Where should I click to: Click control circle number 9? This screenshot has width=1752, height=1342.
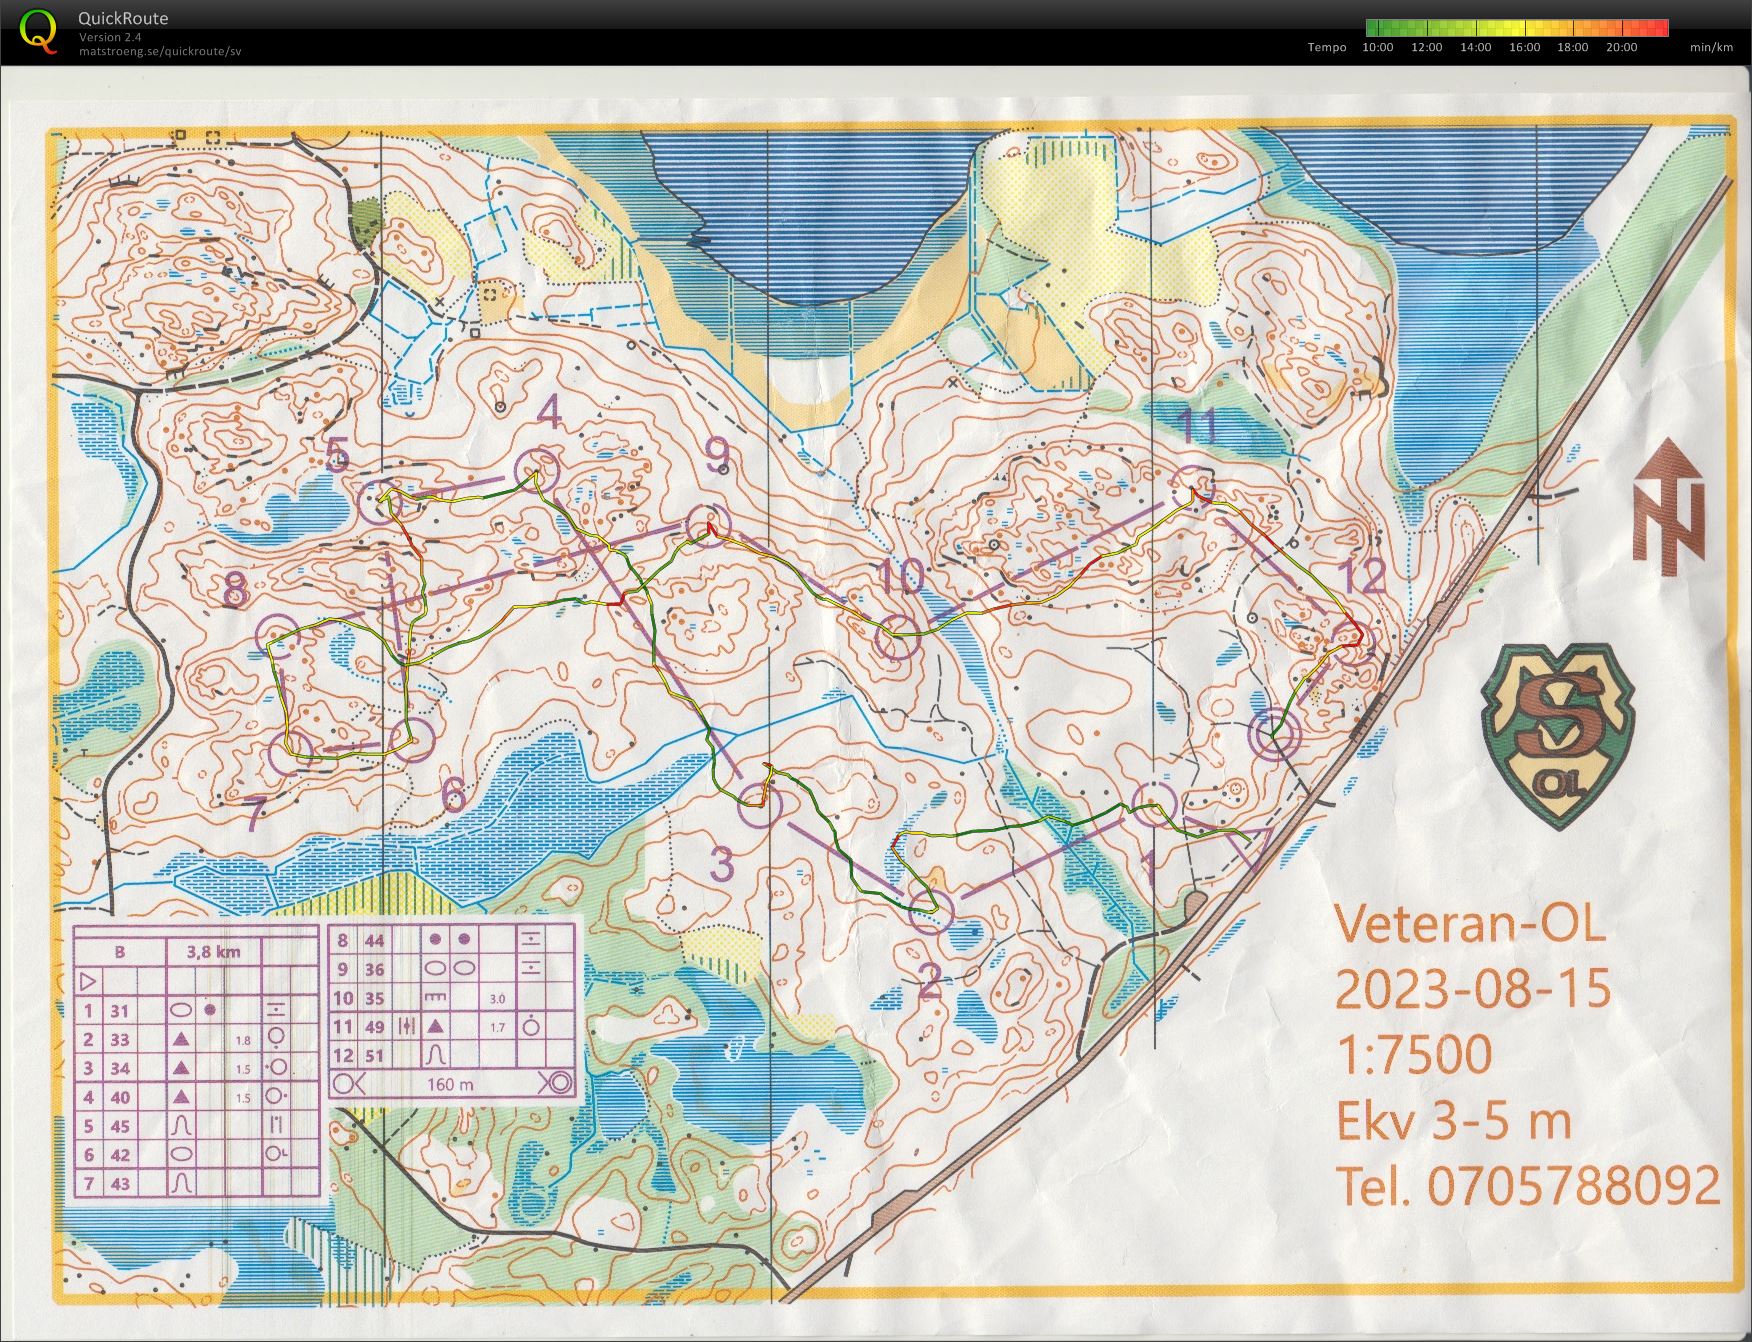709,525
